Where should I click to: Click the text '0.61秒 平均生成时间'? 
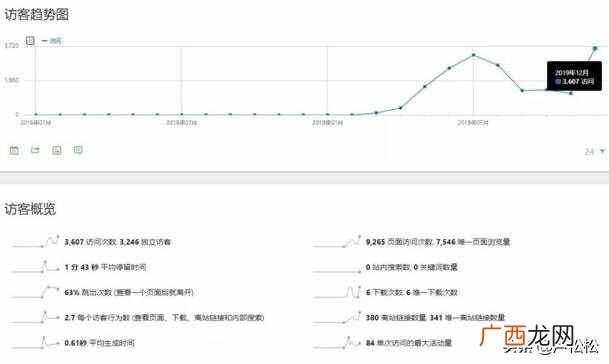tap(99, 343)
